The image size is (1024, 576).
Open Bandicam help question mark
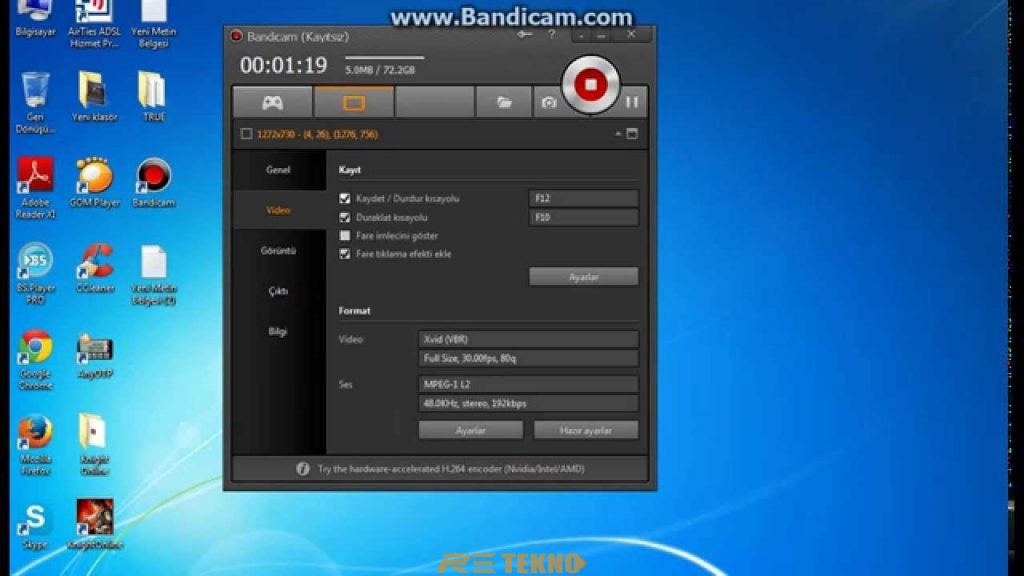[x=552, y=35]
